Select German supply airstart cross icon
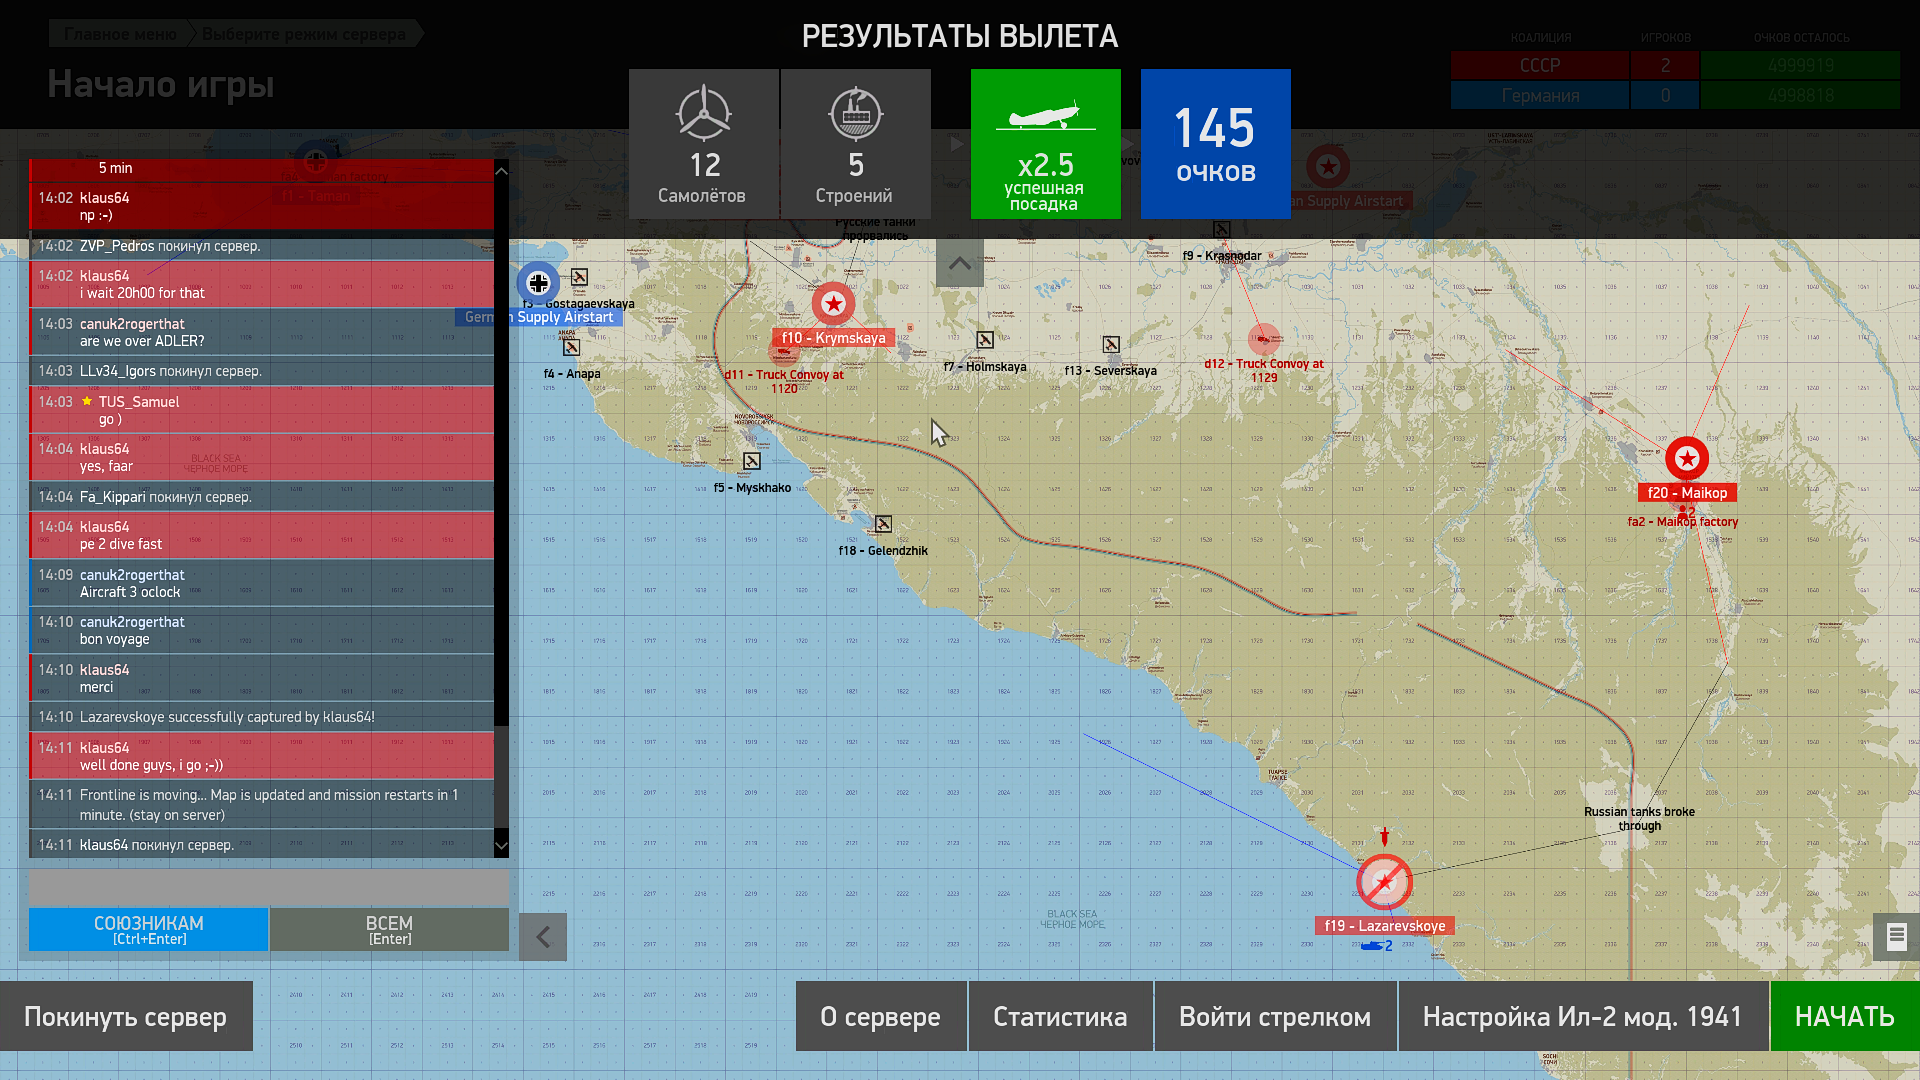 538,283
